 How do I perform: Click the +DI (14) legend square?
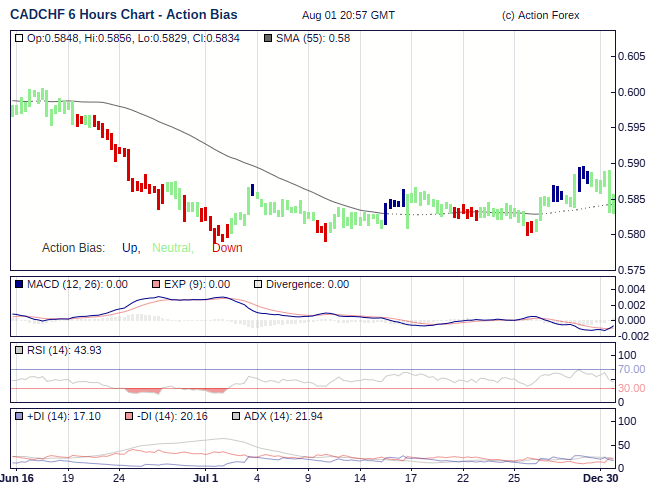[x=19, y=415]
